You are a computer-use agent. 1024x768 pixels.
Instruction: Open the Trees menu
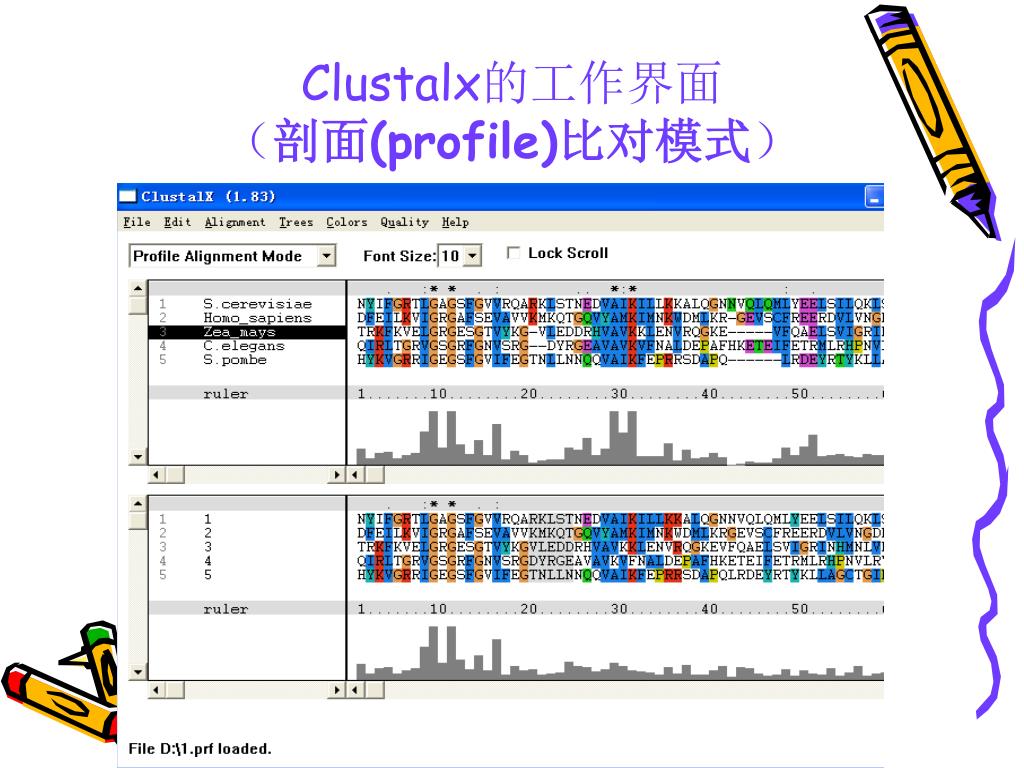coord(296,222)
